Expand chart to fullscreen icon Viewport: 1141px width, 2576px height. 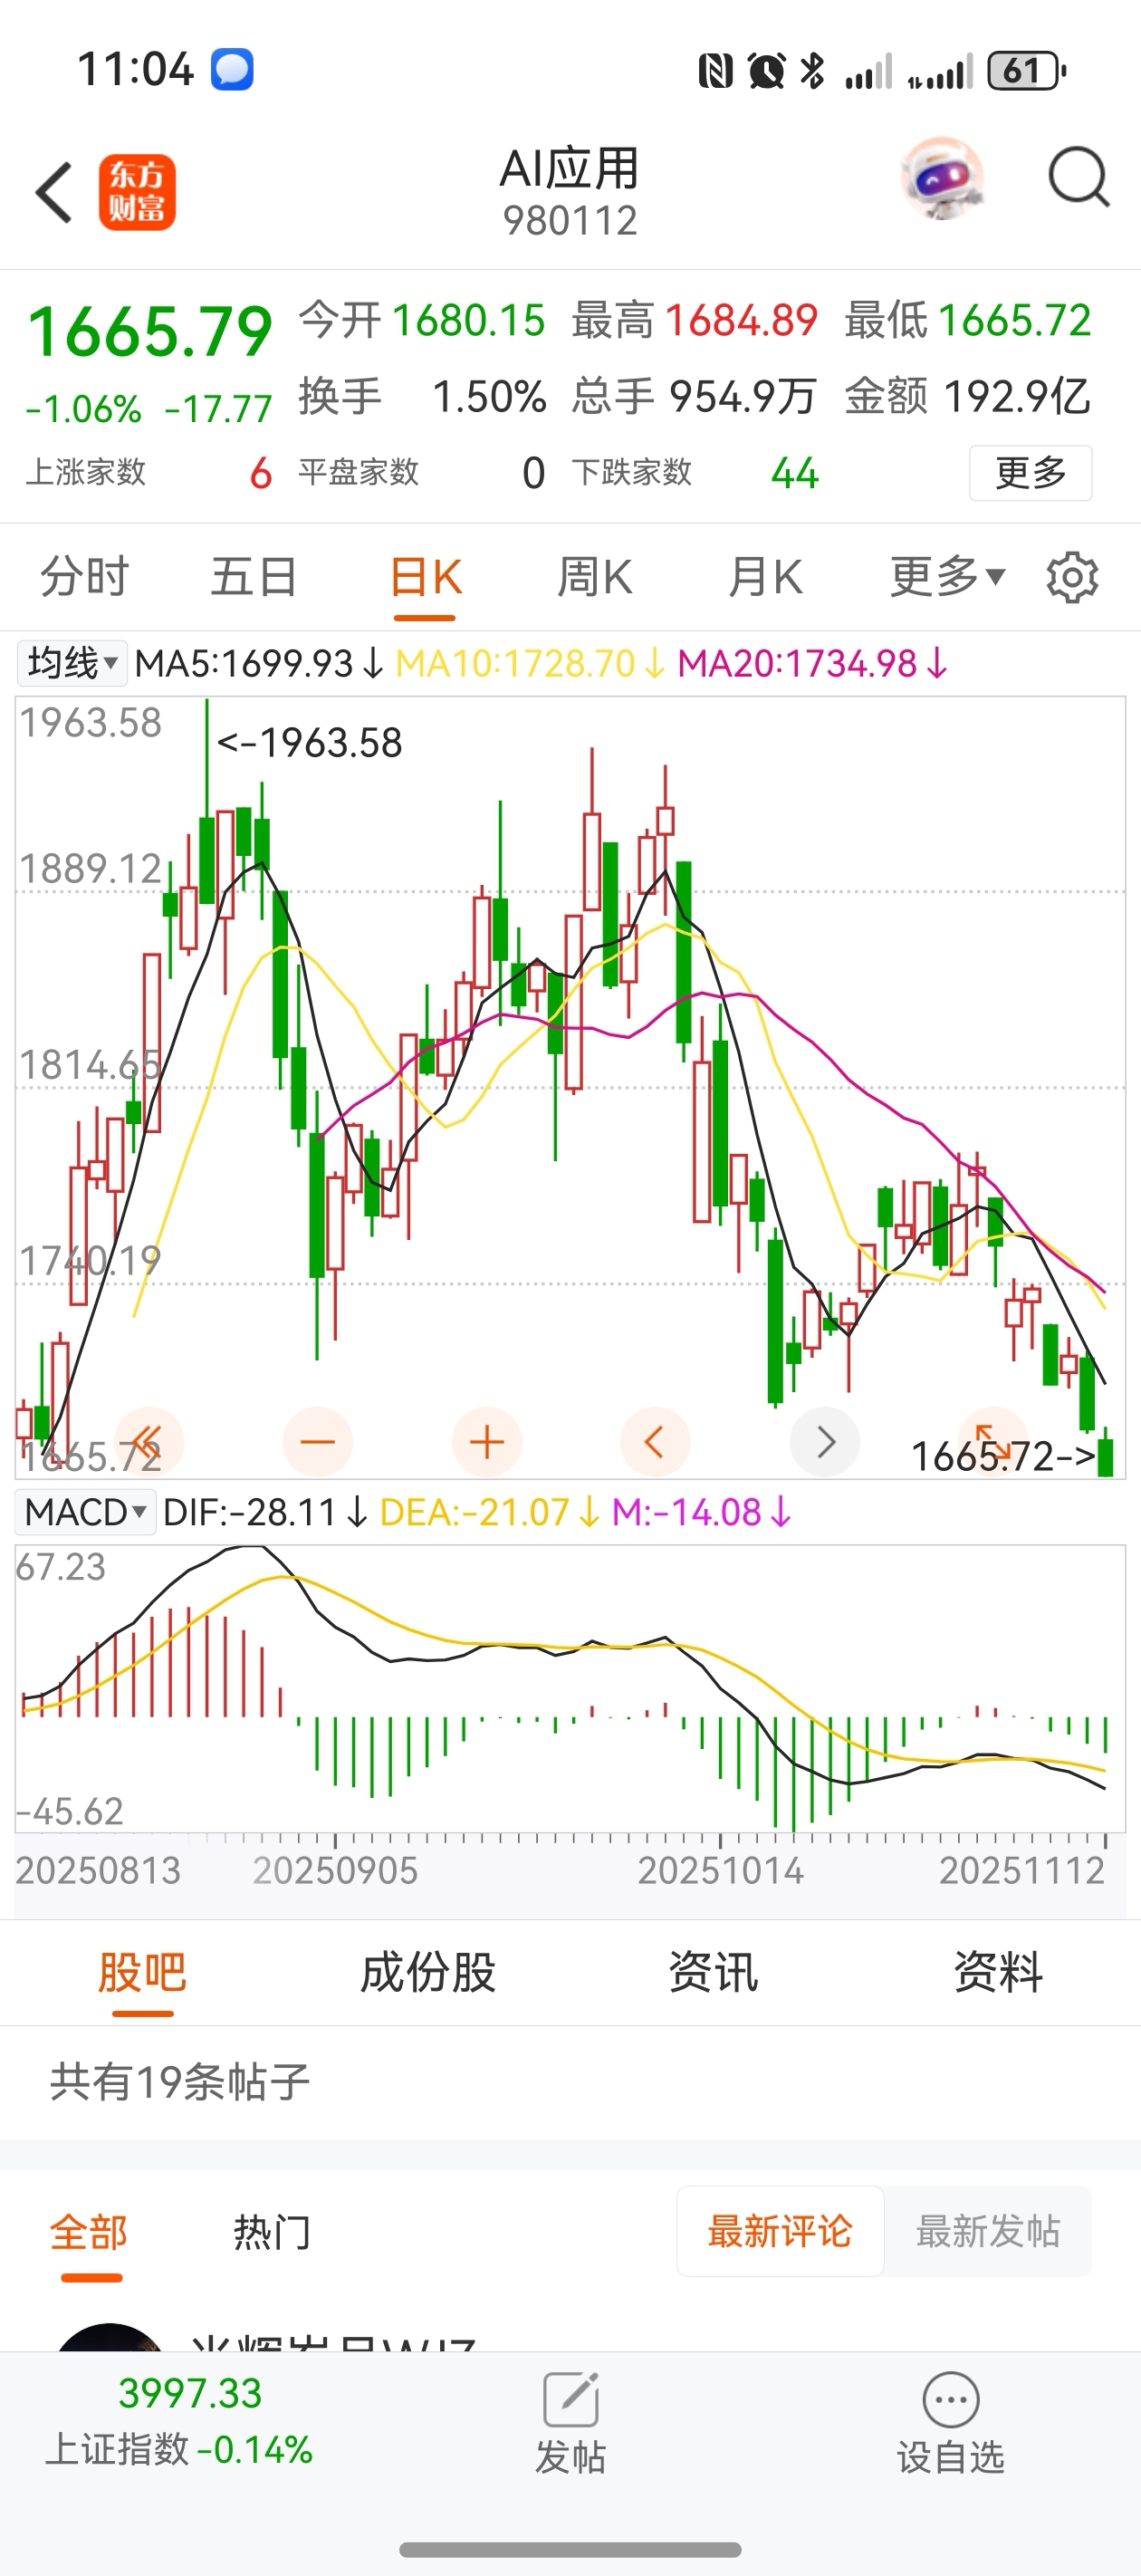point(993,1442)
